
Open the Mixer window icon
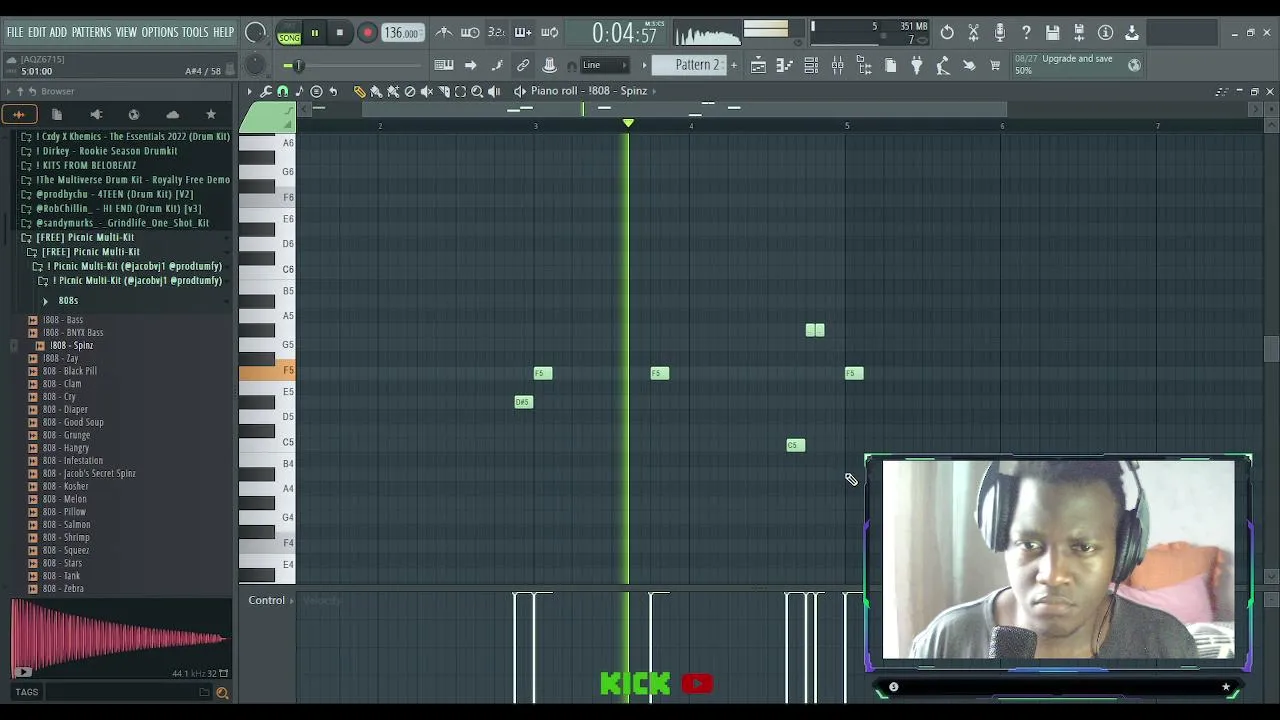click(x=838, y=66)
